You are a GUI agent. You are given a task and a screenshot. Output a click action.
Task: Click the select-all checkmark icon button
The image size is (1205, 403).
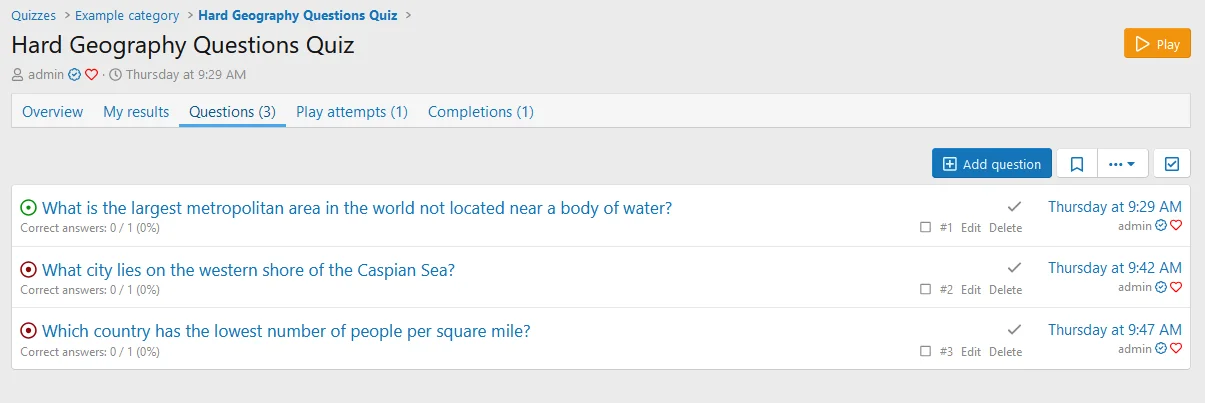click(x=1172, y=164)
